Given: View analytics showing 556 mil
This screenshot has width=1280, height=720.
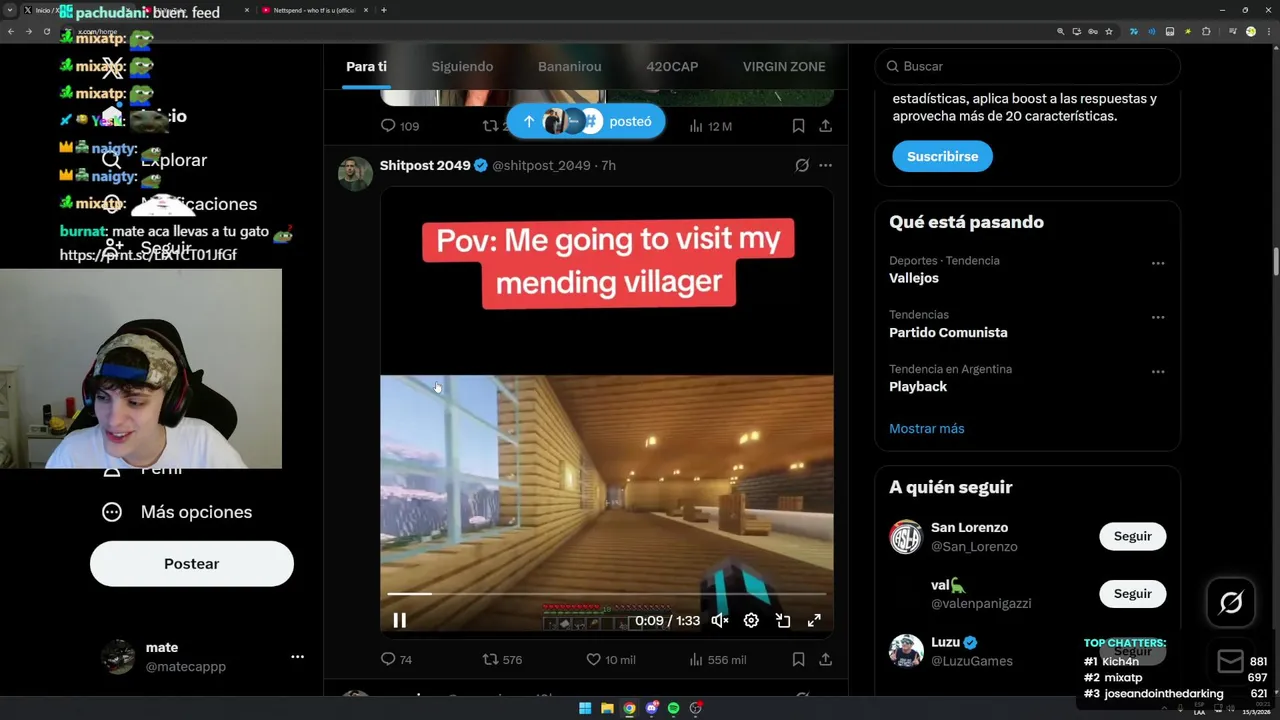Looking at the screenshot, I should 717,659.
